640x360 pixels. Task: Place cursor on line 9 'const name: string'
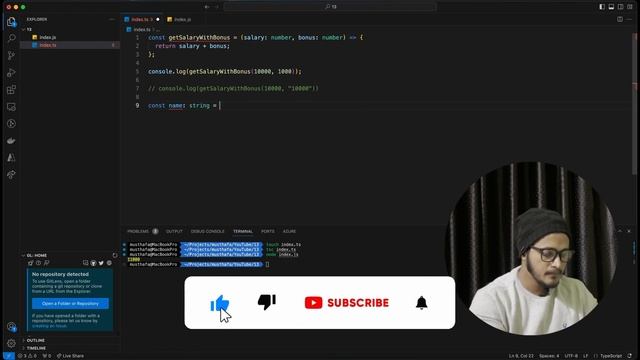pos(184,105)
